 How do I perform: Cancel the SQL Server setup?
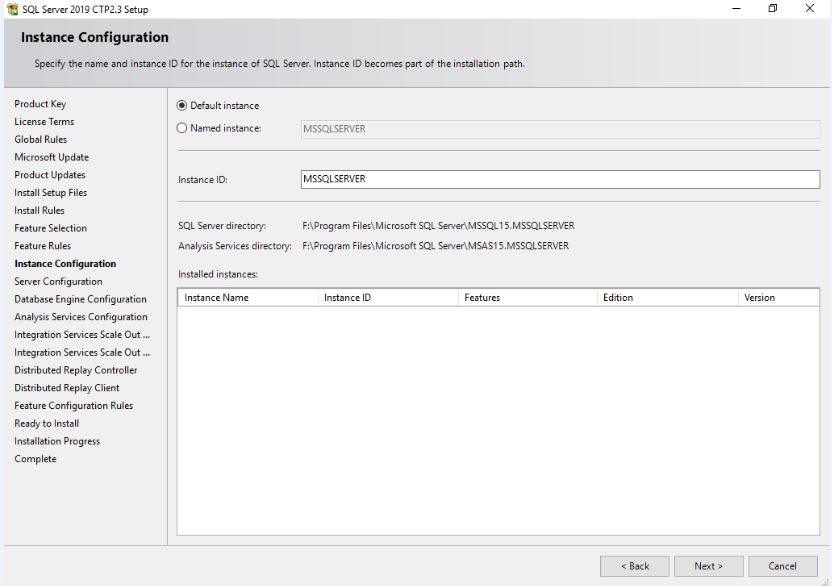coord(783,566)
